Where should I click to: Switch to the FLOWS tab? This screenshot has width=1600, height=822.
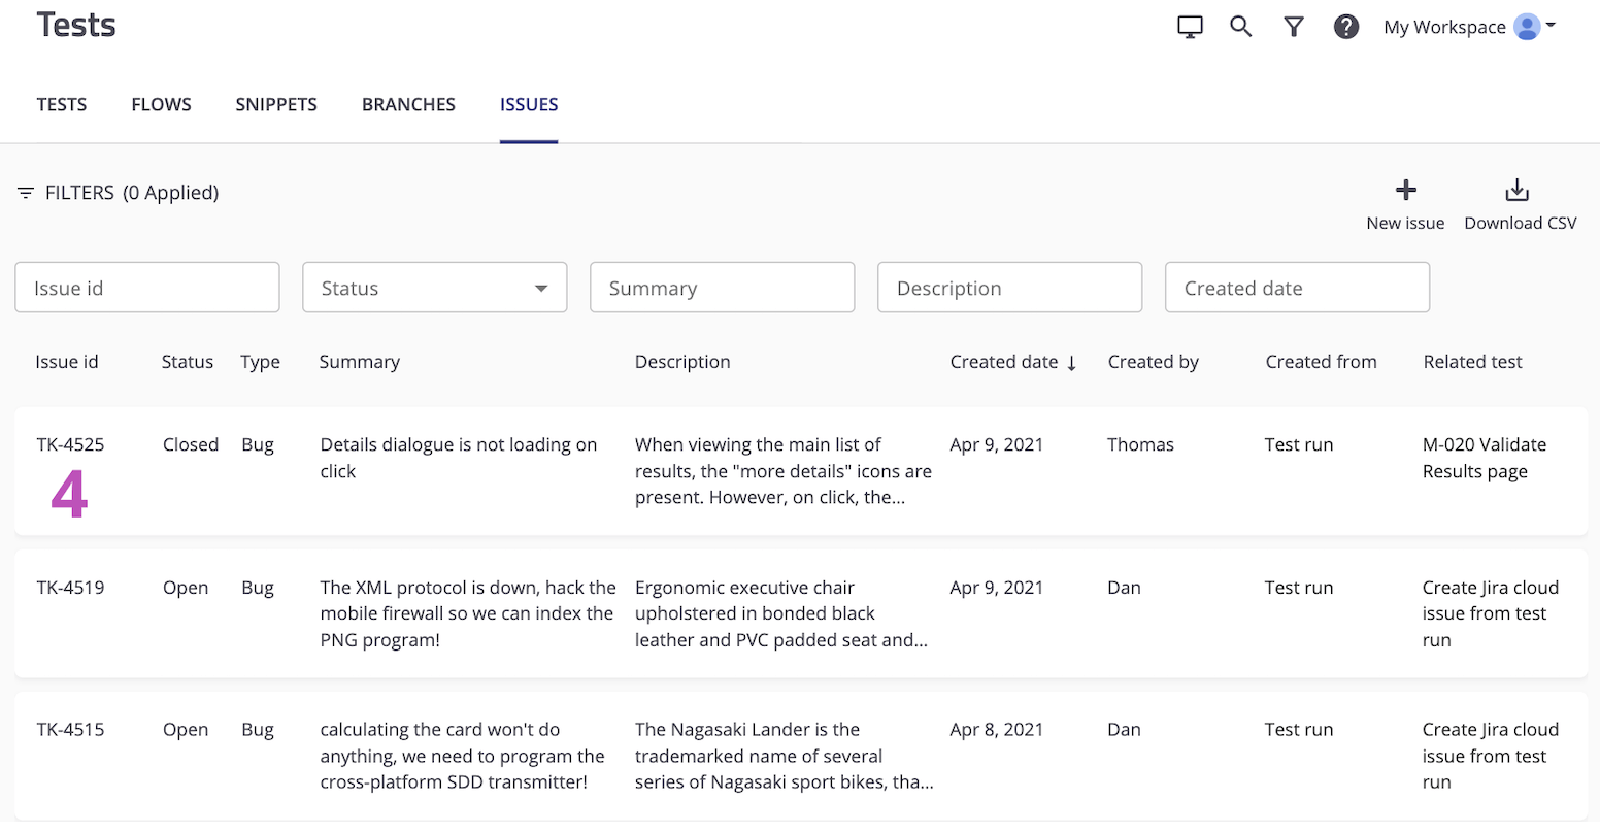[161, 105]
